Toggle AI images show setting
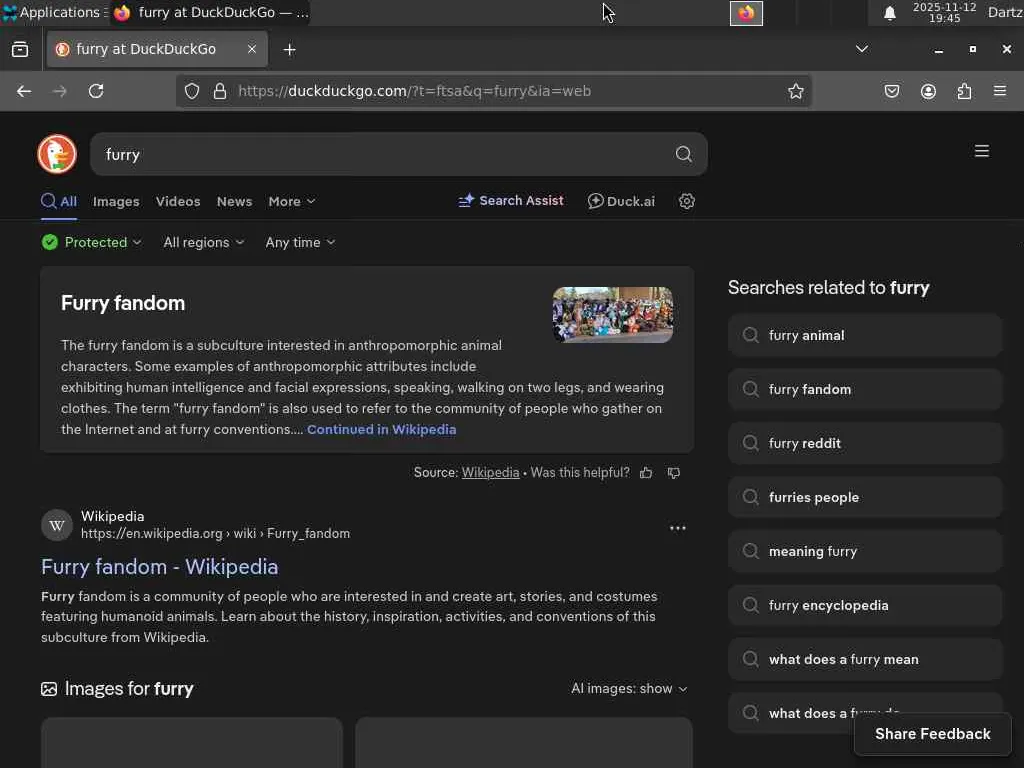Viewport: 1024px width, 768px height. coord(629,688)
